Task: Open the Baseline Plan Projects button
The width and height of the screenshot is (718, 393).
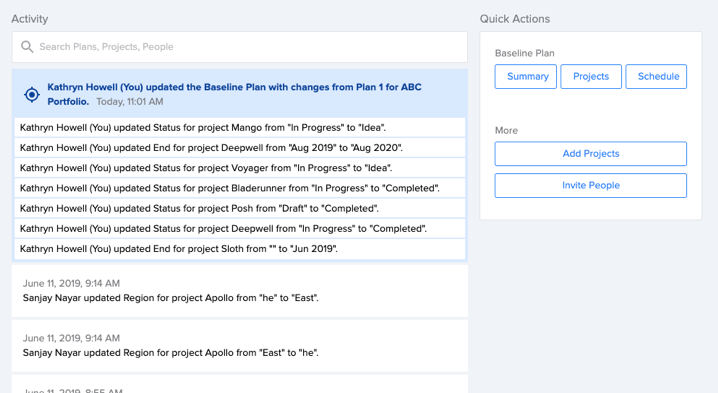Action: click(591, 76)
